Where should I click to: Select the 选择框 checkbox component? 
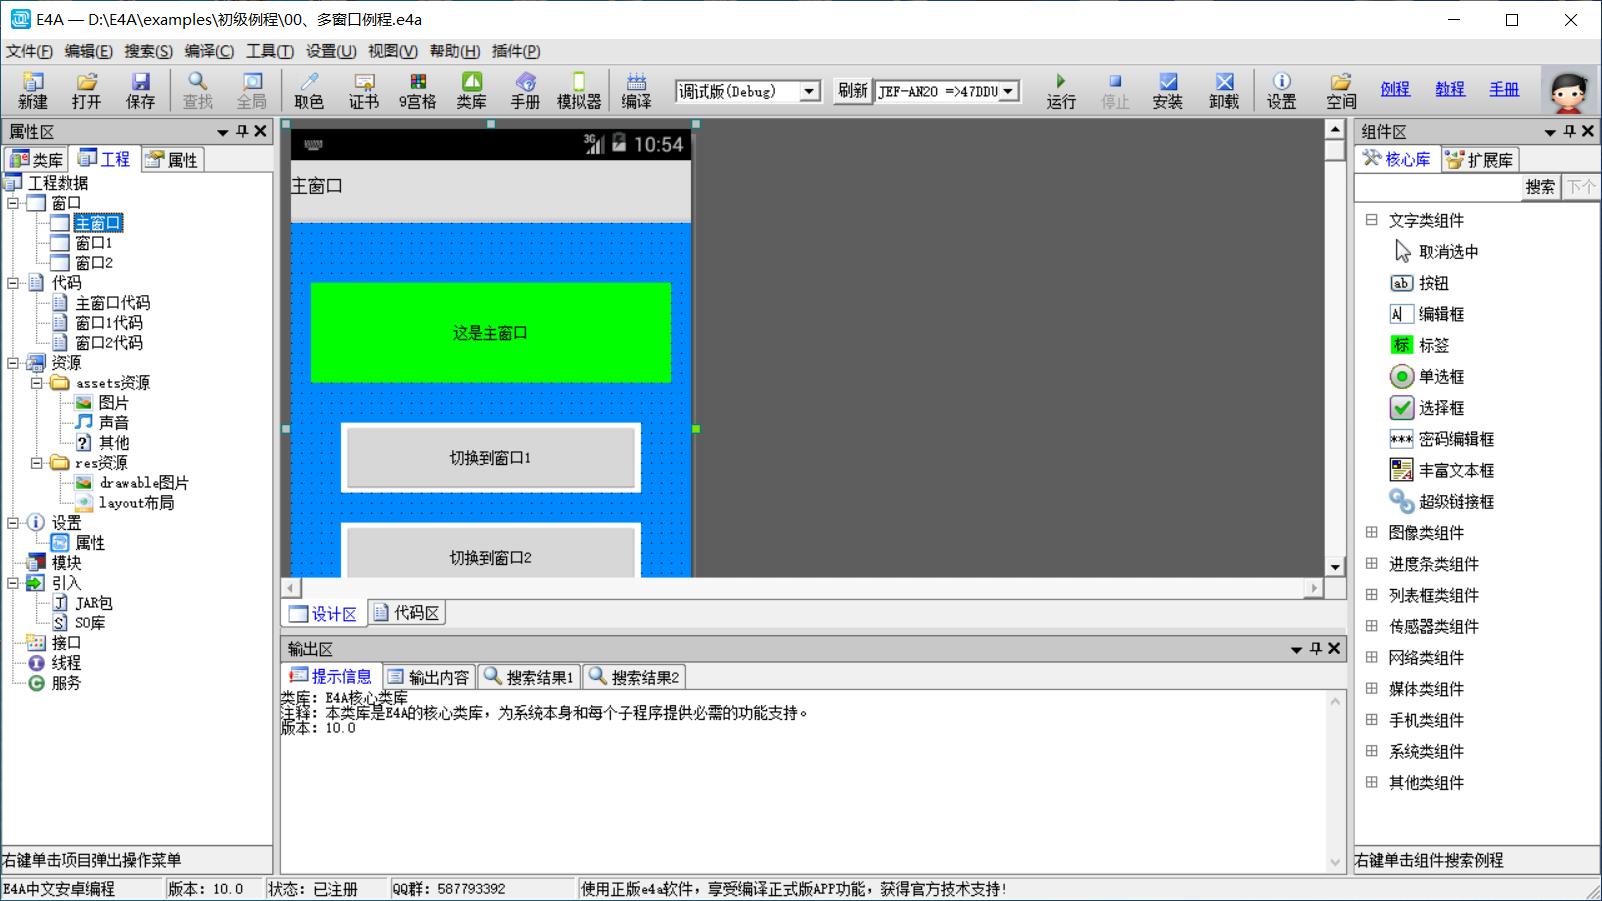coord(1440,408)
